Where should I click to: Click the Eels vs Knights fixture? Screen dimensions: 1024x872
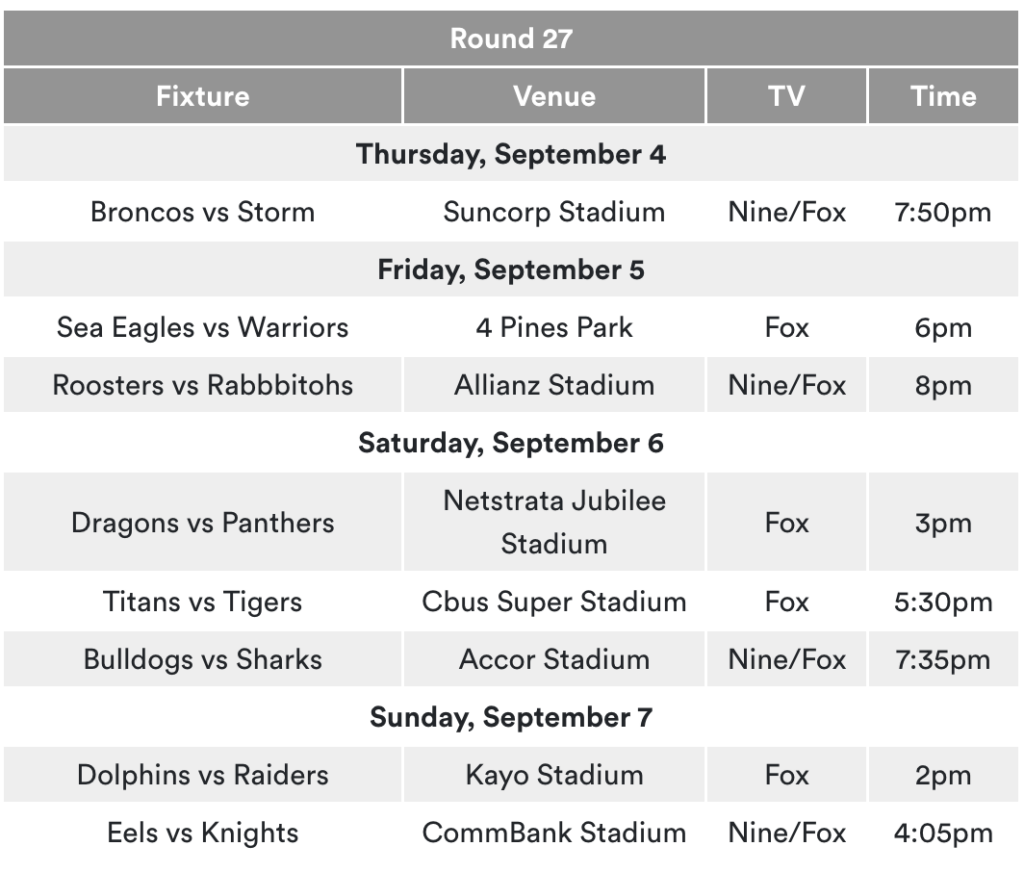pyautogui.click(x=202, y=833)
